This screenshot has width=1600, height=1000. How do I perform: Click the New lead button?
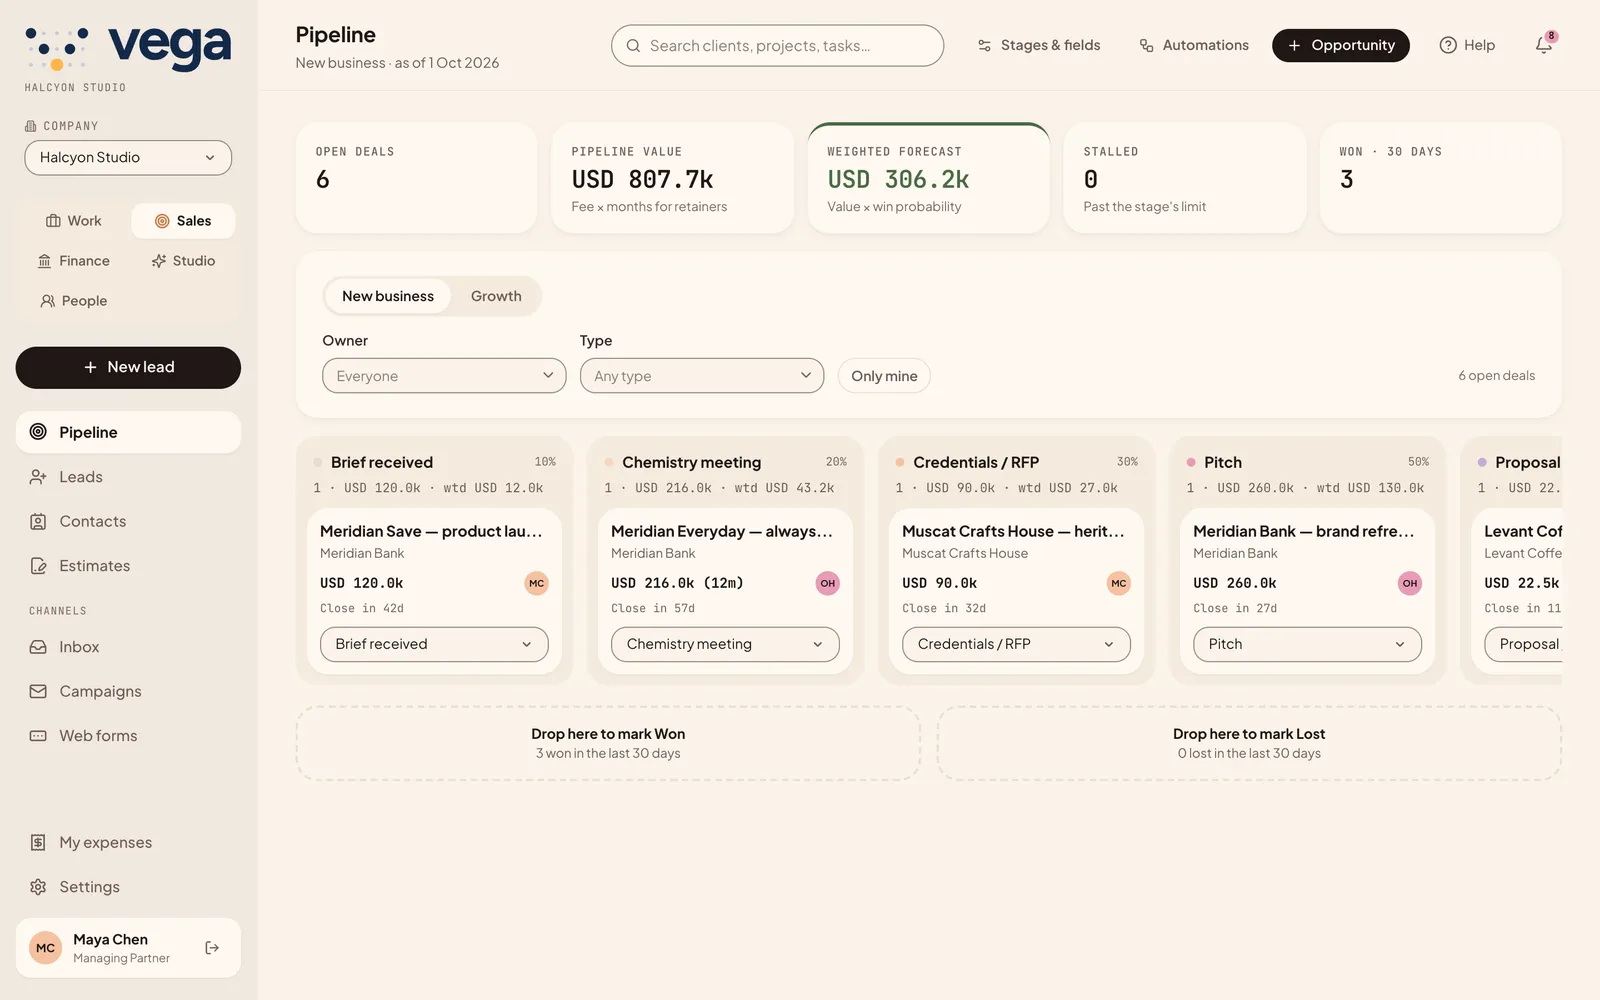(x=128, y=368)
